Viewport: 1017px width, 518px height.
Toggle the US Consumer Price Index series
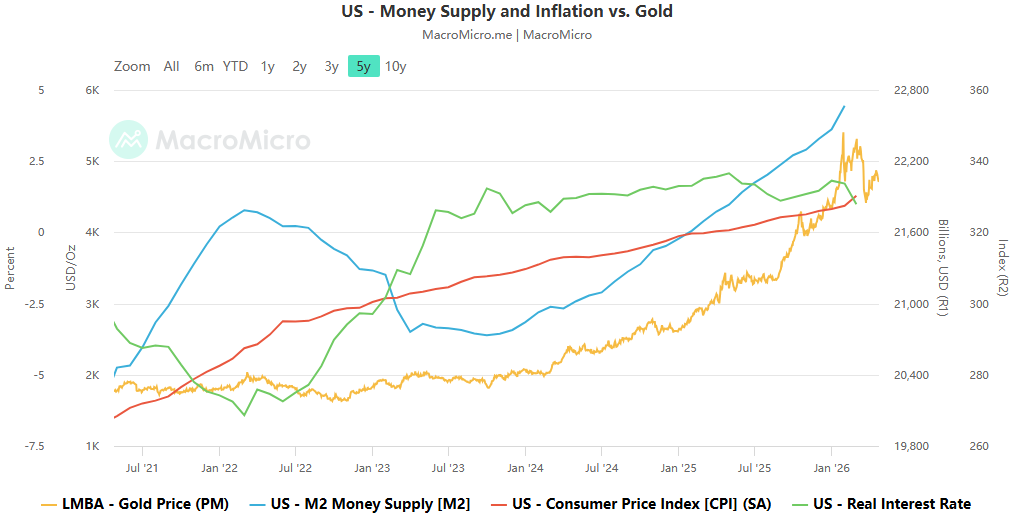pos(639,504)
